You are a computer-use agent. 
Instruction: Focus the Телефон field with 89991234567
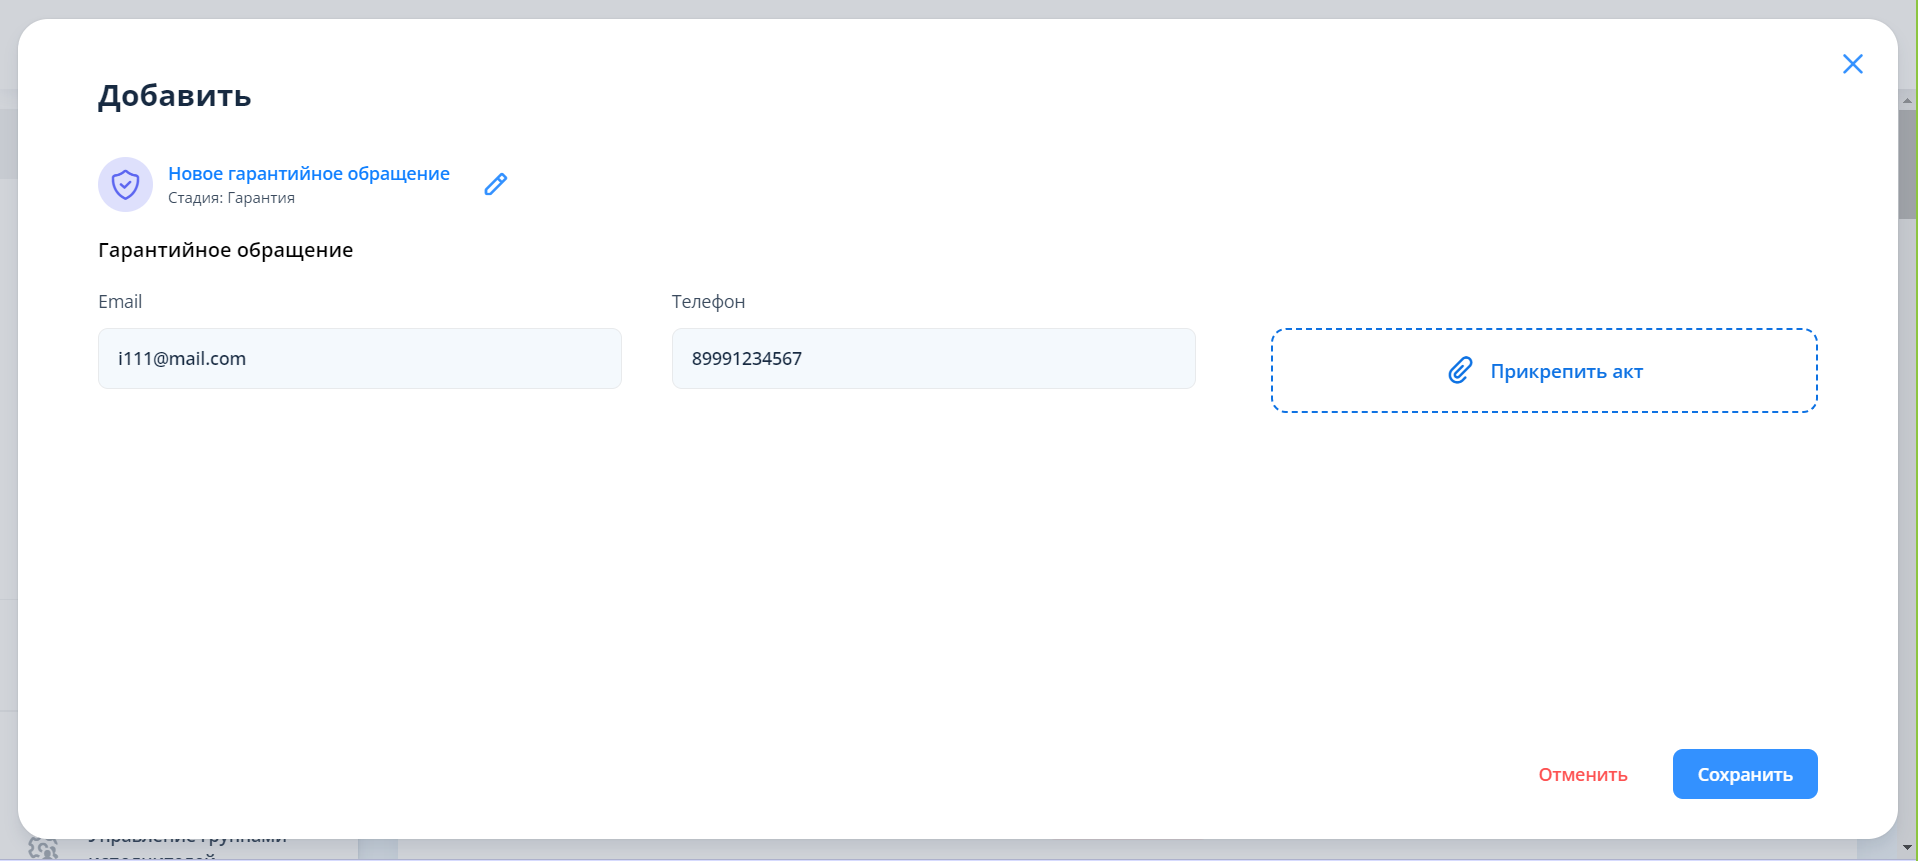click(x=933, y=359)
